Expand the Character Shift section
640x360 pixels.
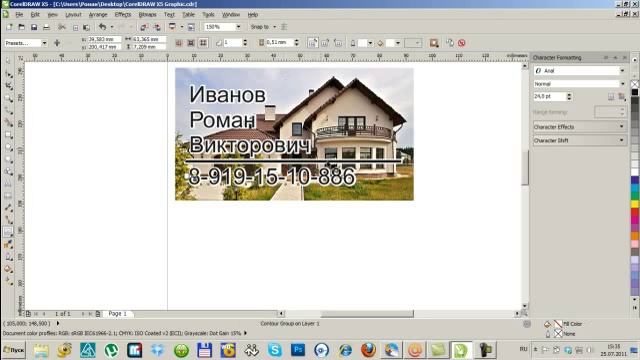click(x=579, y=140)
